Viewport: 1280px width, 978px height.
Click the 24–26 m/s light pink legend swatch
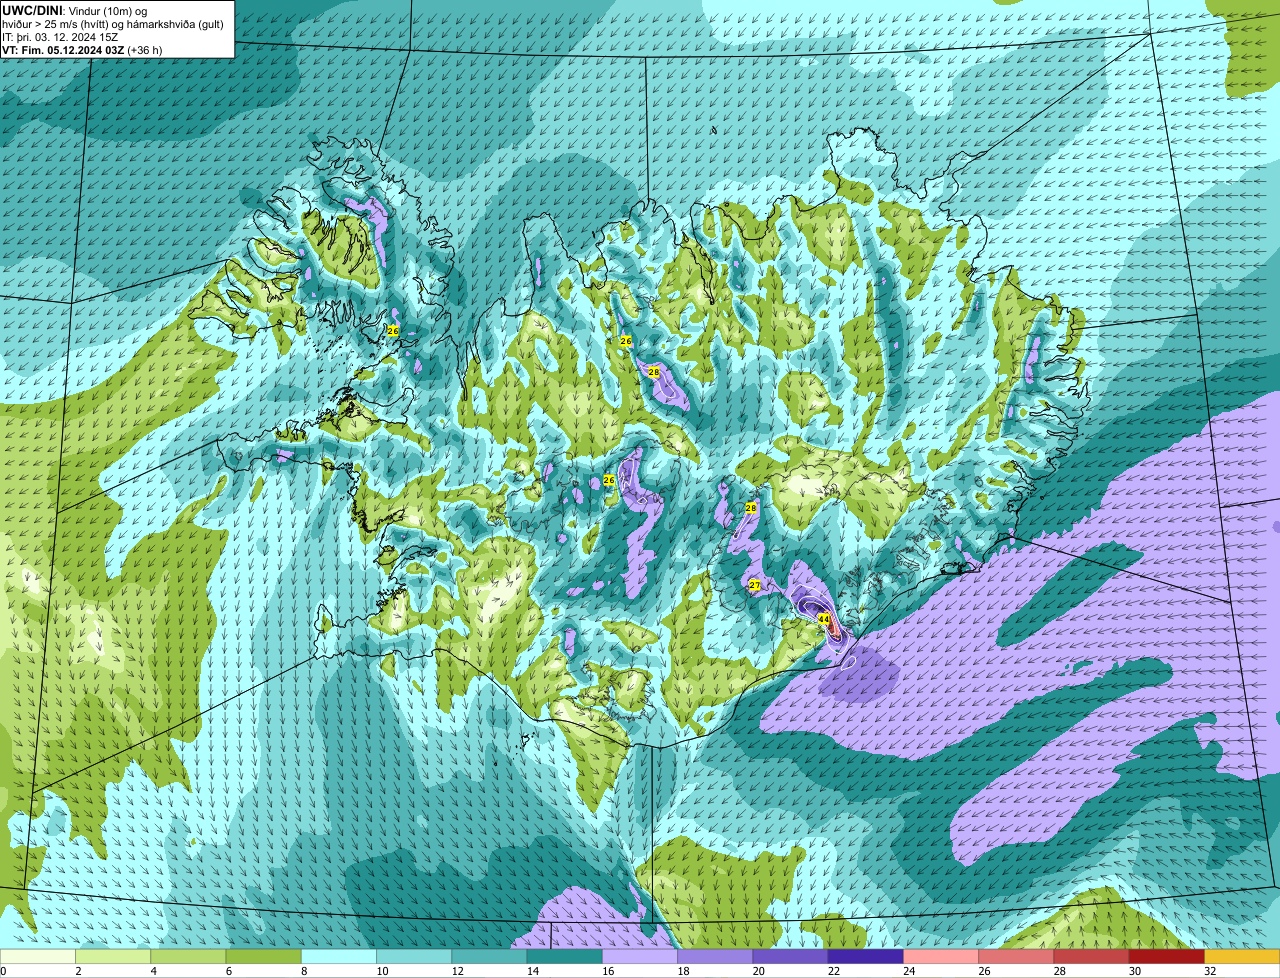pyautogui.click(x=941, y=956)
